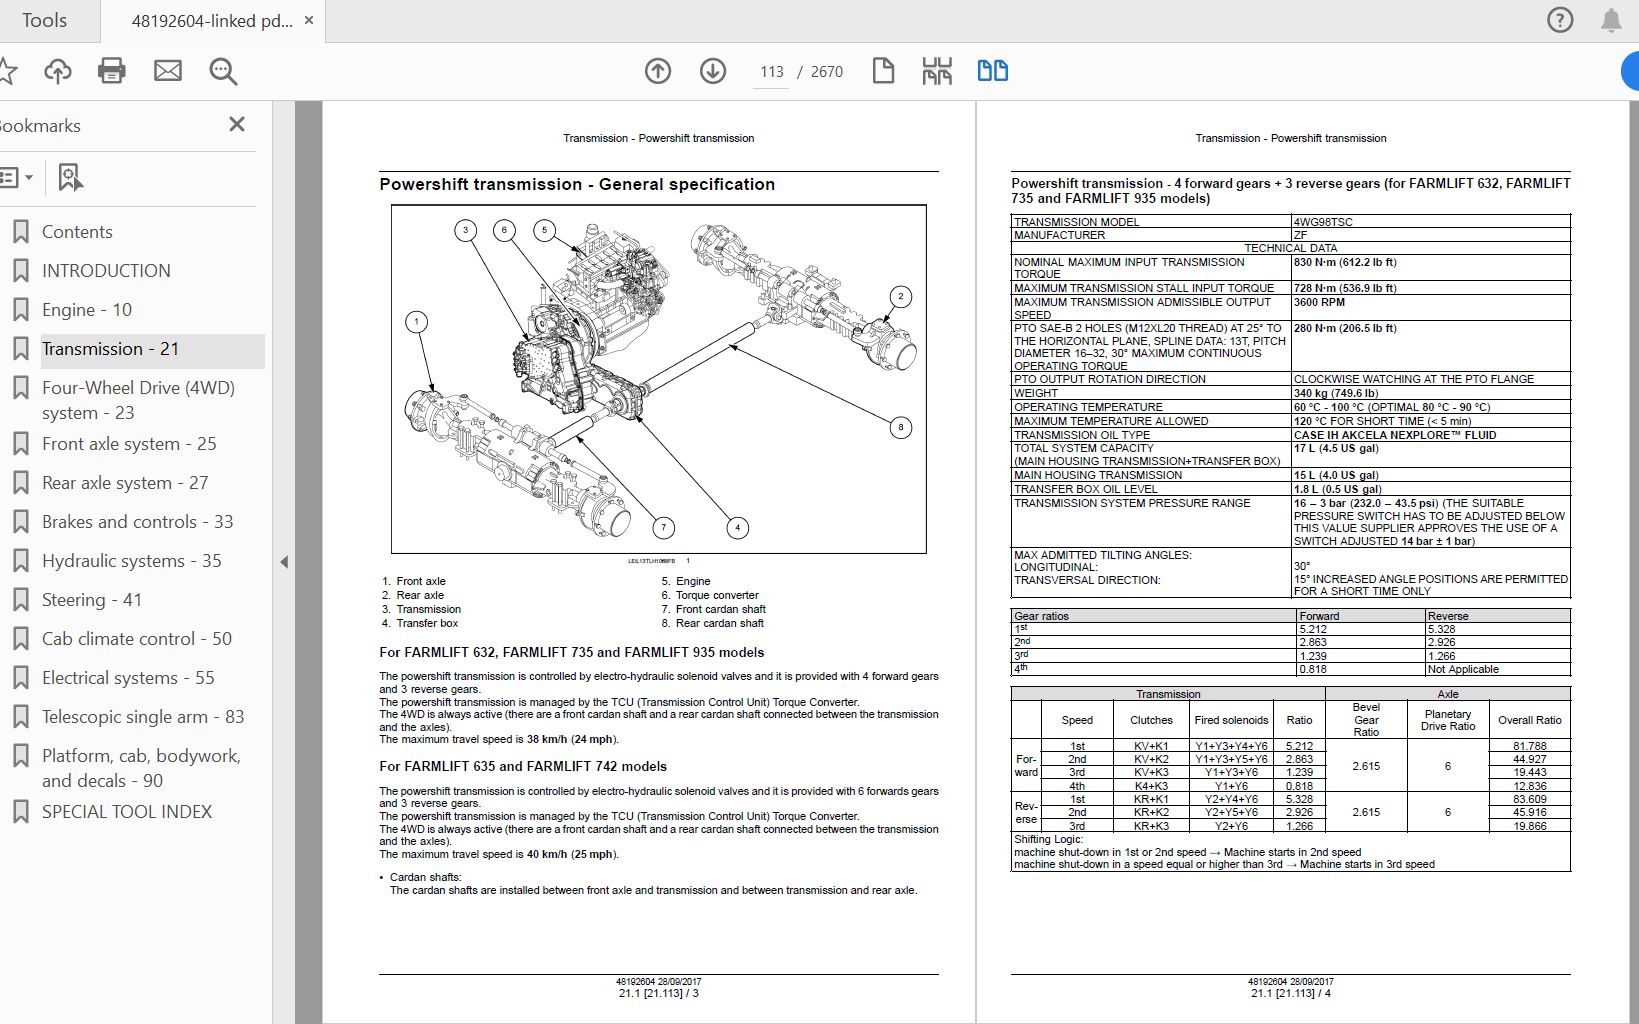Open the notifications bell
This screenshot has width=1639, height=1024.
[1611, 20]
